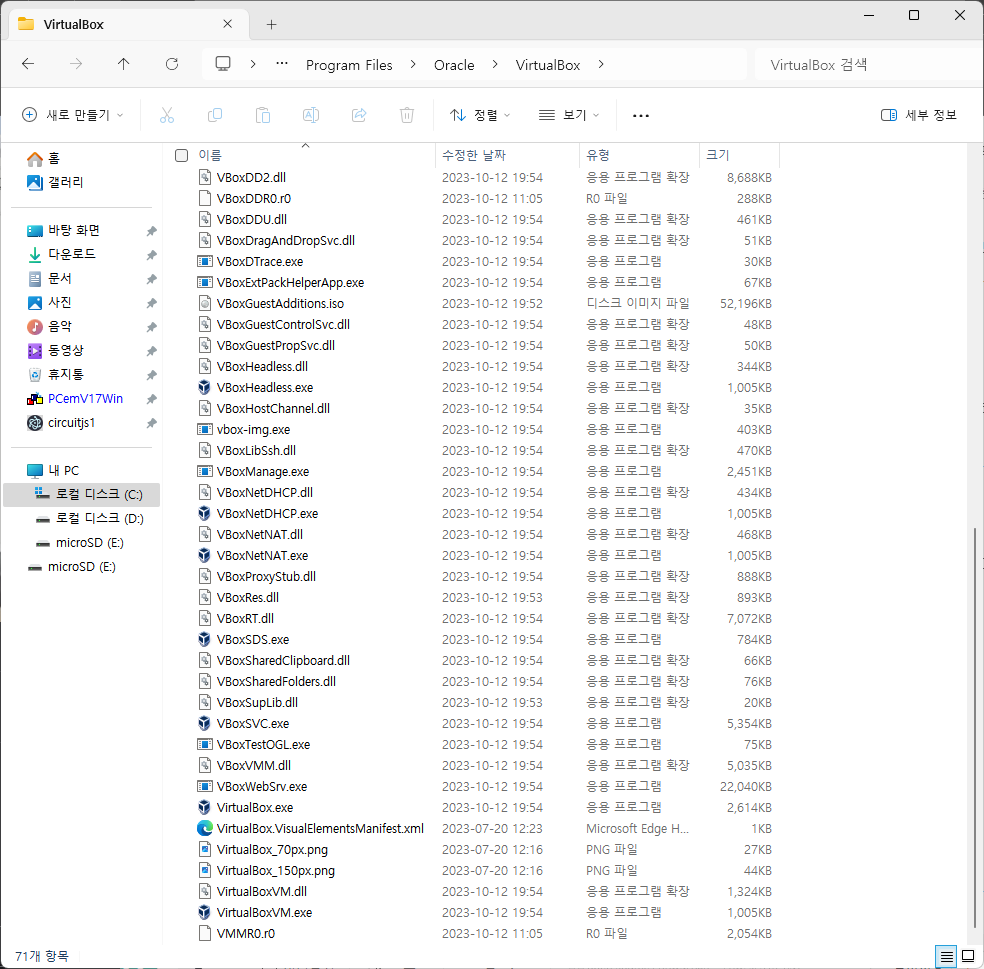Open Recycle Bin in sidebar
This screenshot has width=984, height=969.
[x=55, y=375]
